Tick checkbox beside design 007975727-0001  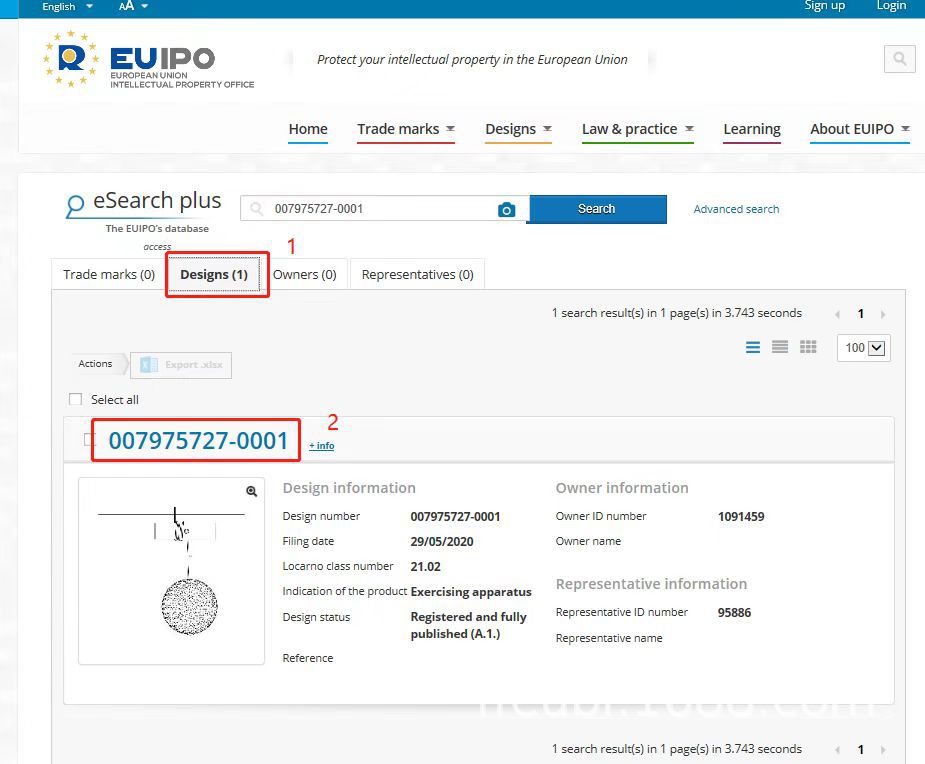coord(88,440)
